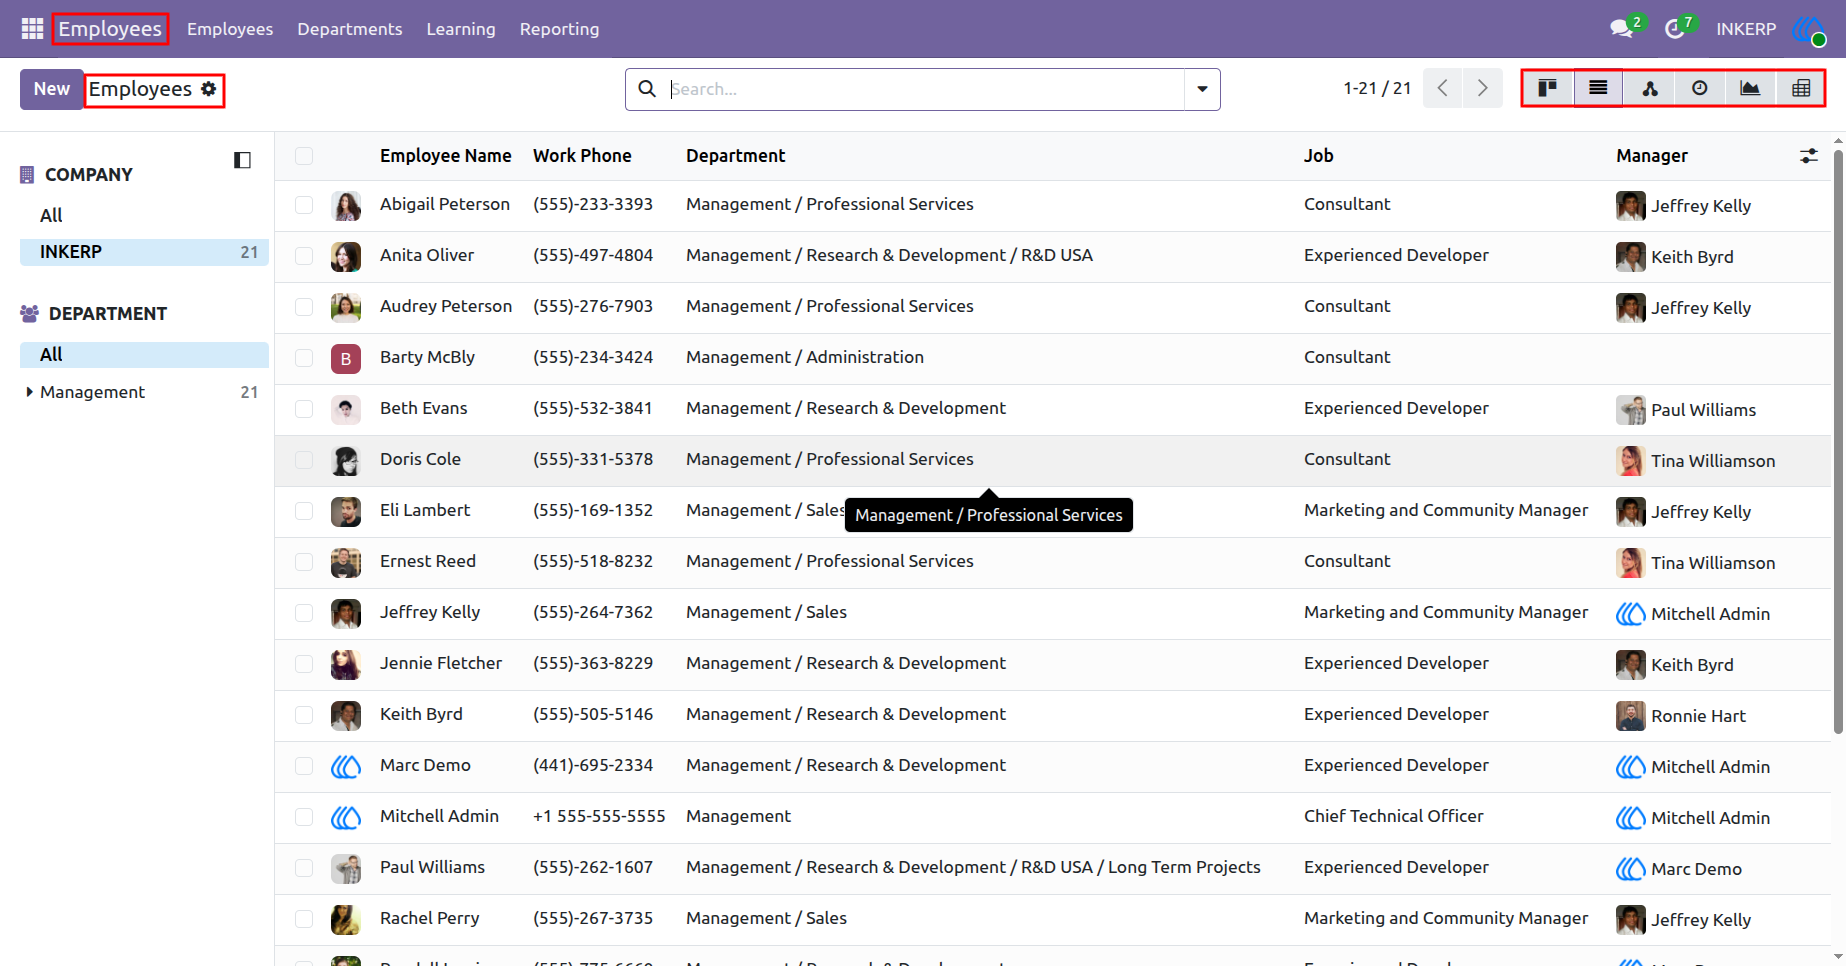
Task: Collapse the left filter side panel
Action: tap(242, 160)
